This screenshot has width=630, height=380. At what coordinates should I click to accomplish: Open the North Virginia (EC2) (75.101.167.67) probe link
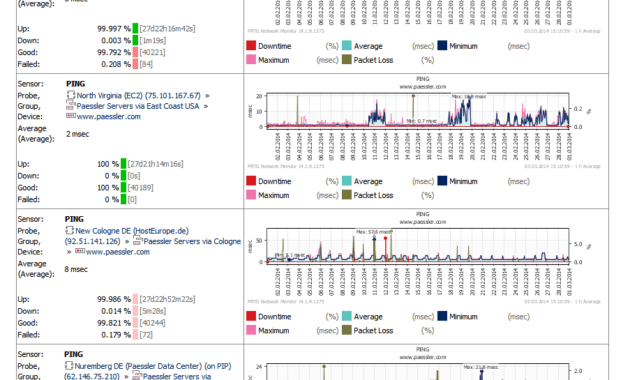pyautogui.click(x=139, y=96)
